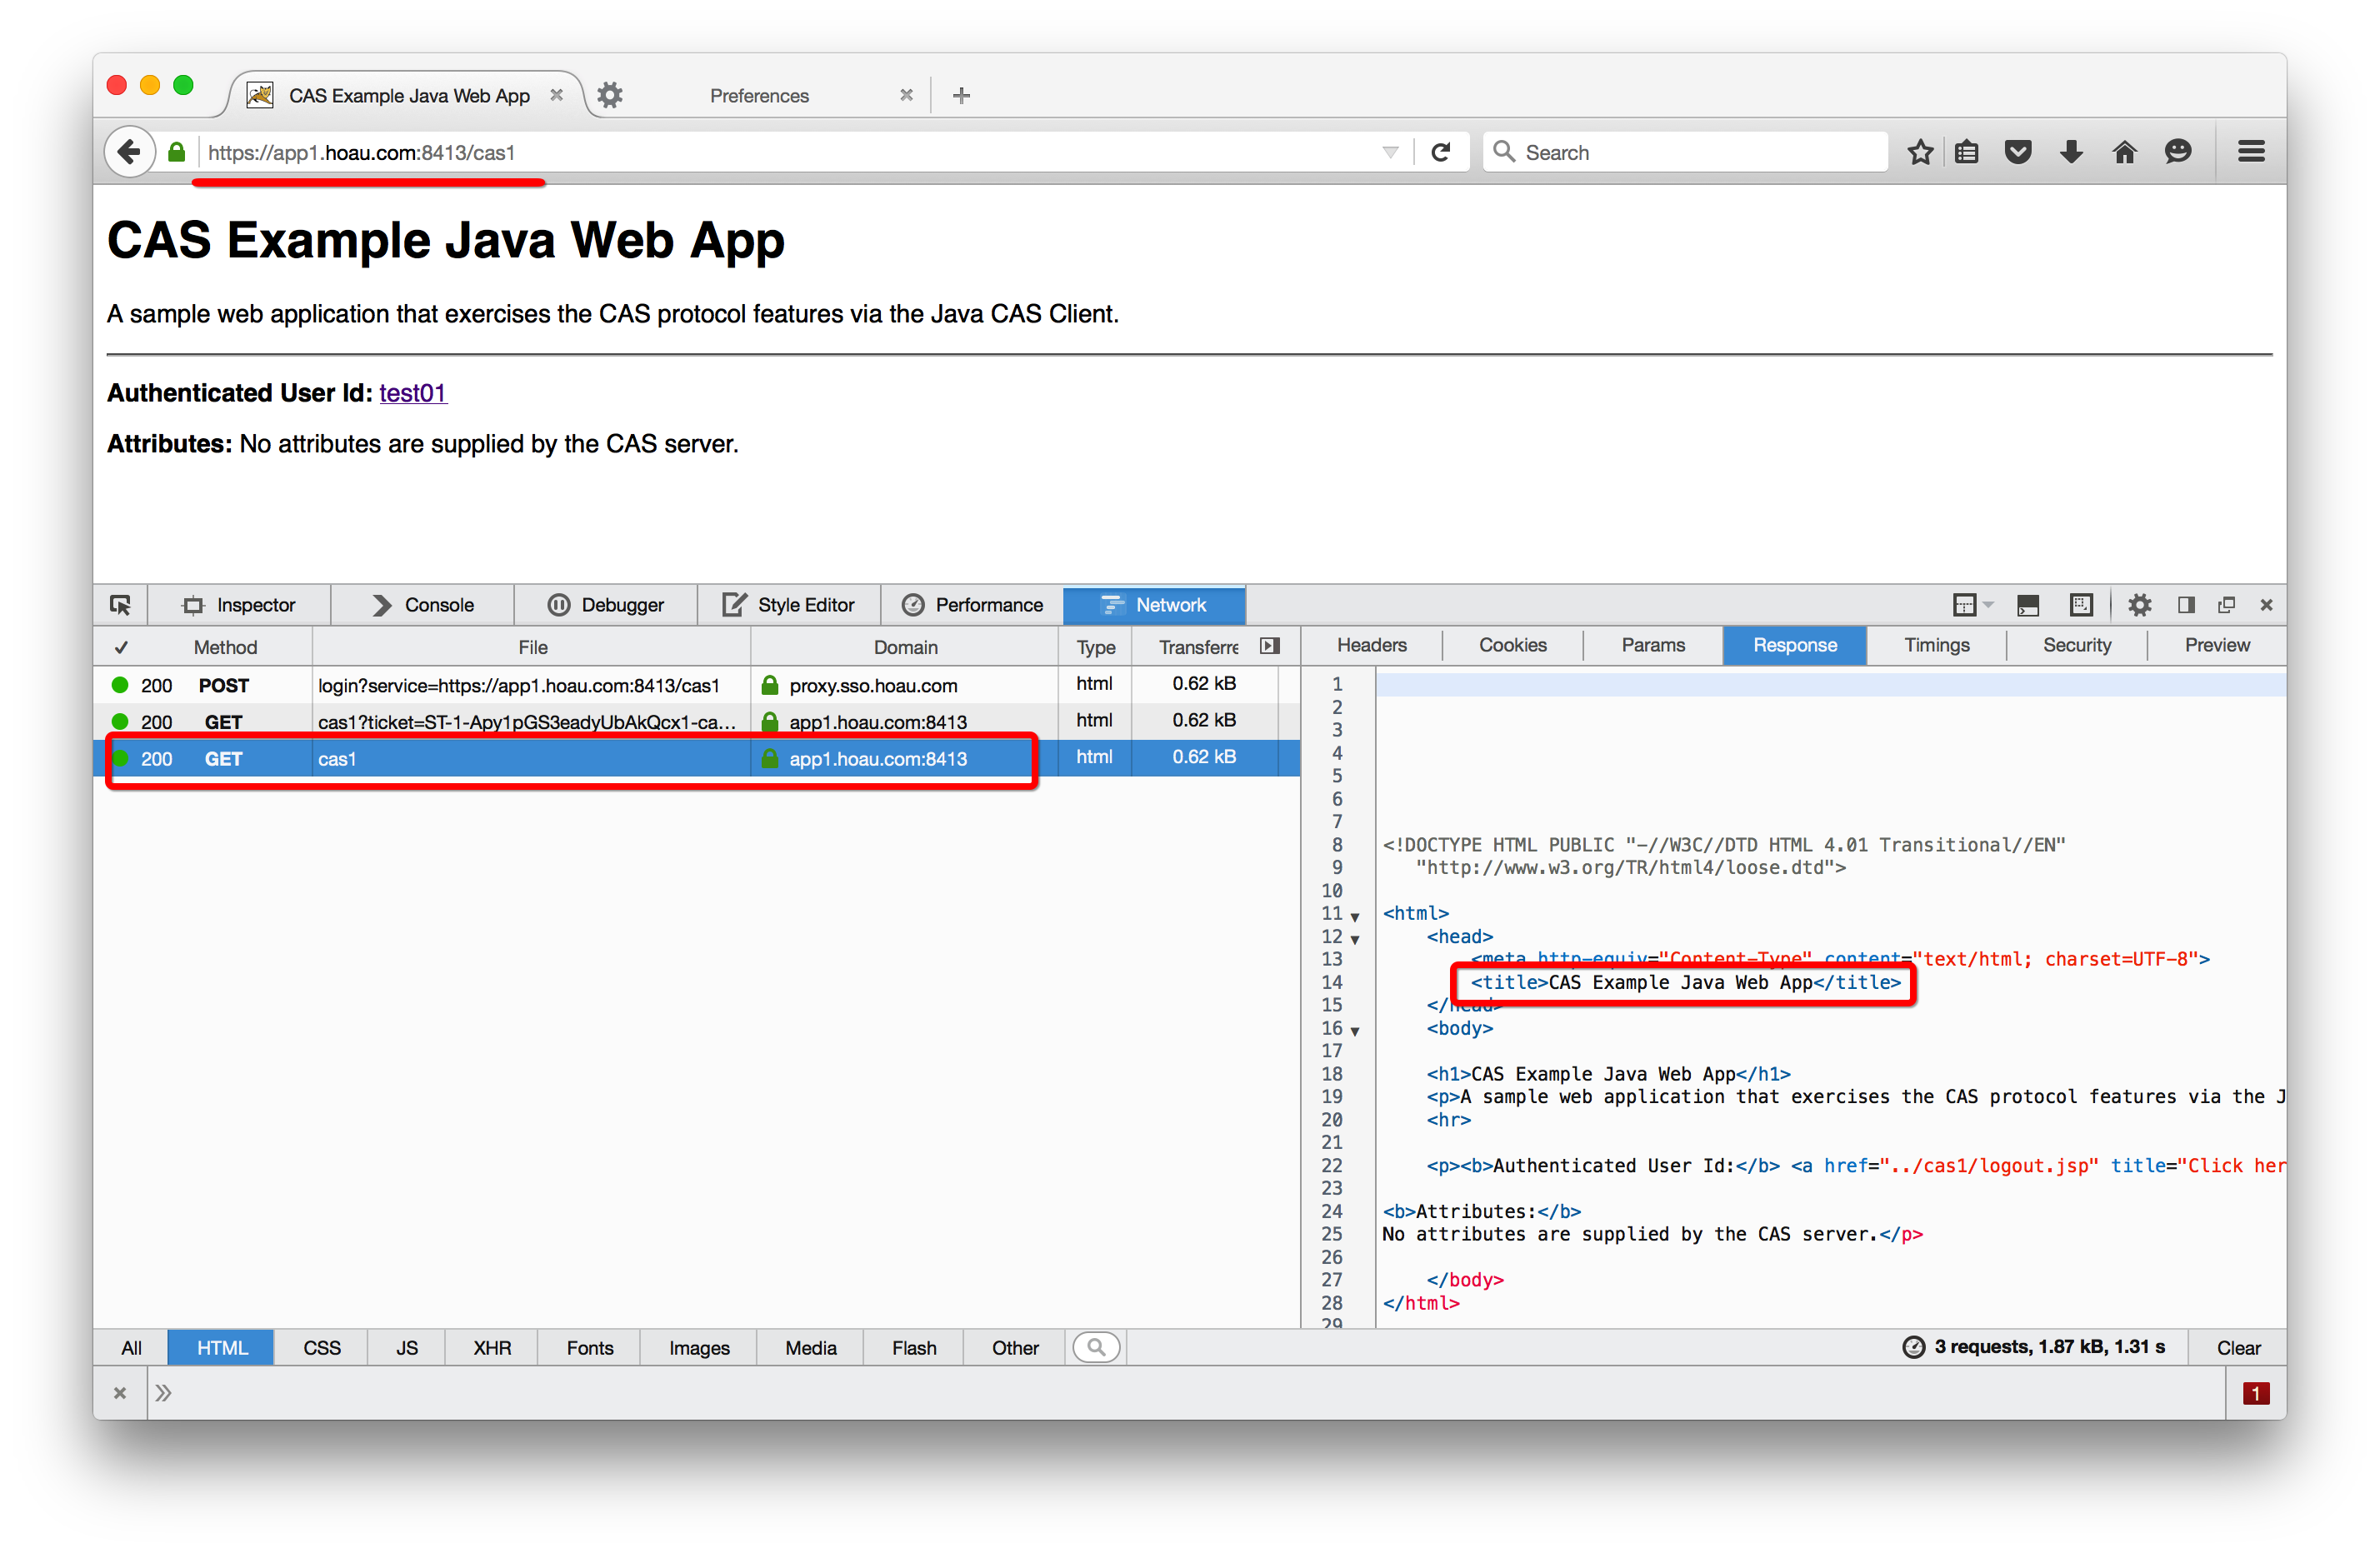
Task: Open the downloads arrow icon
Action: [2072, 152]
